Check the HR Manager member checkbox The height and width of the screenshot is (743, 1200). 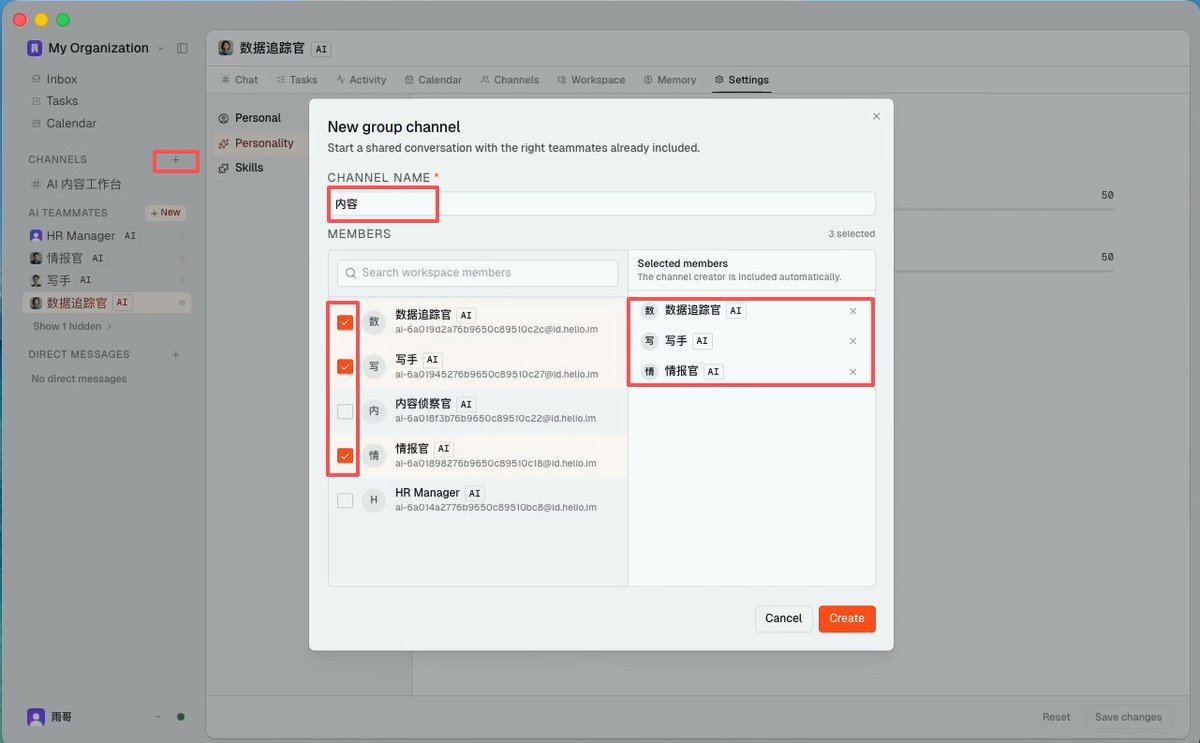tap(345, 500)
